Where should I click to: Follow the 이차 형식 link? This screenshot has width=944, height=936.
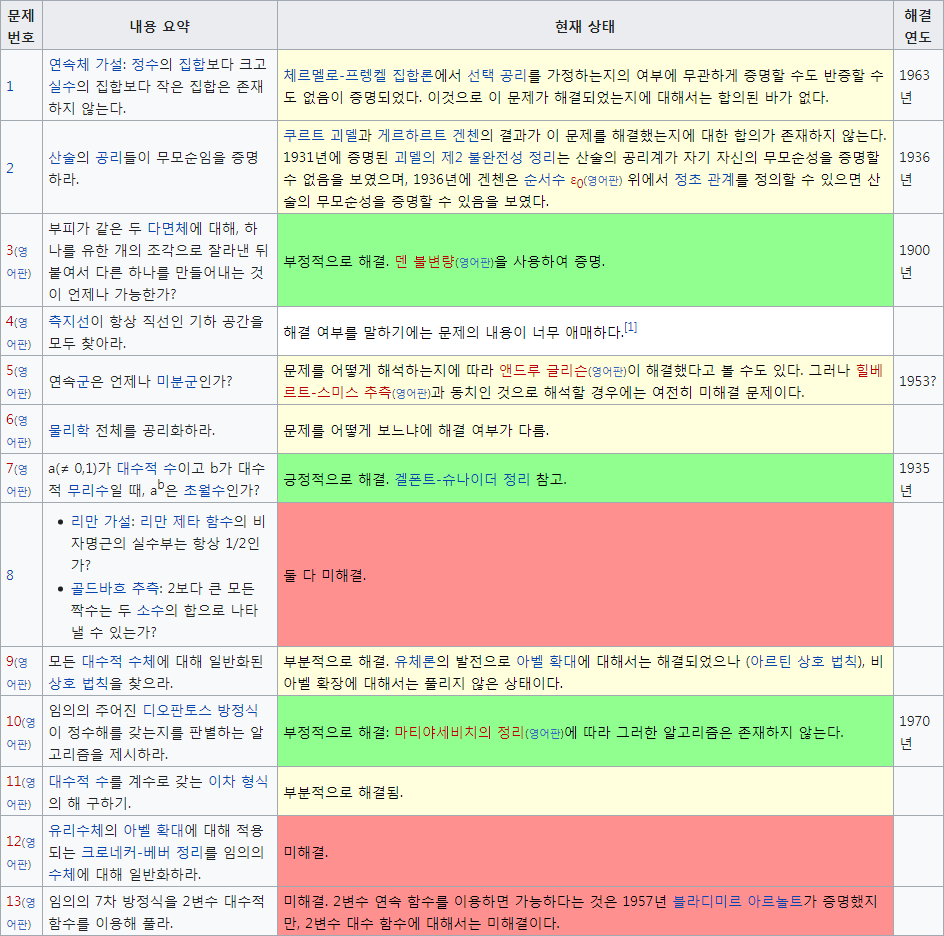click(238, 781)
